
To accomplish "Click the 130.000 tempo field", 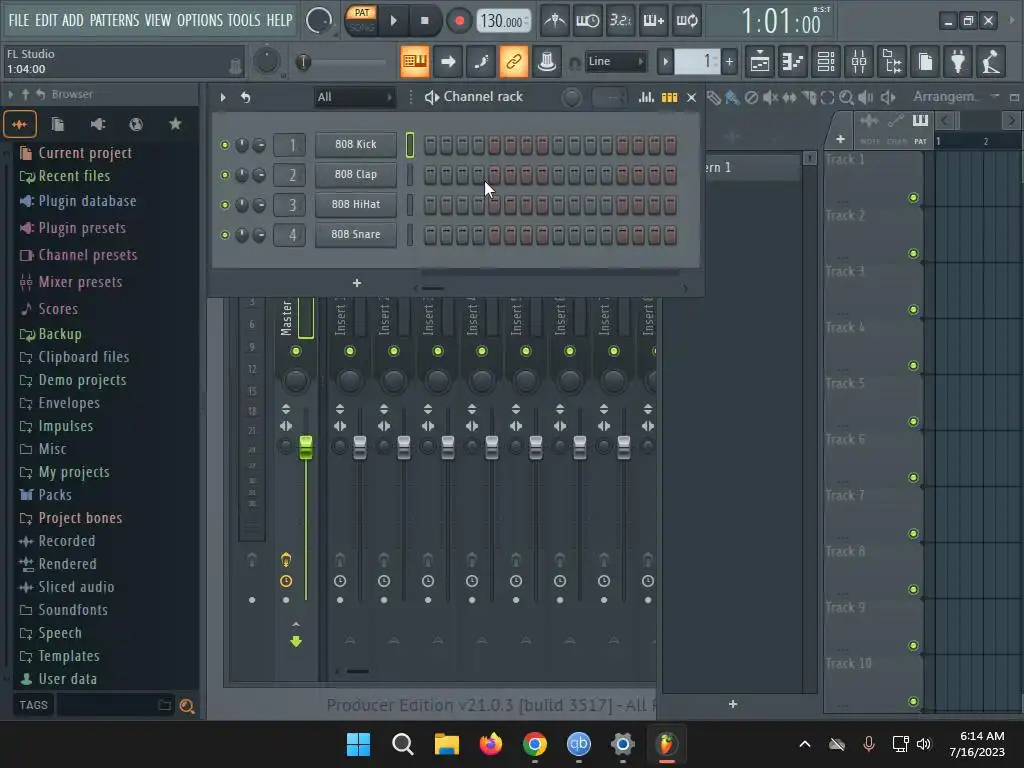I will point(503,21).
